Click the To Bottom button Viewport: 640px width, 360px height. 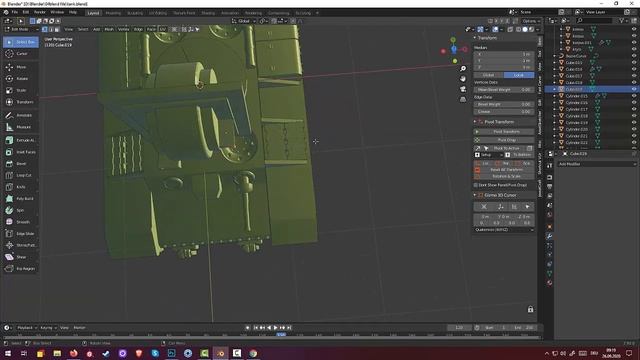(519, 155)
